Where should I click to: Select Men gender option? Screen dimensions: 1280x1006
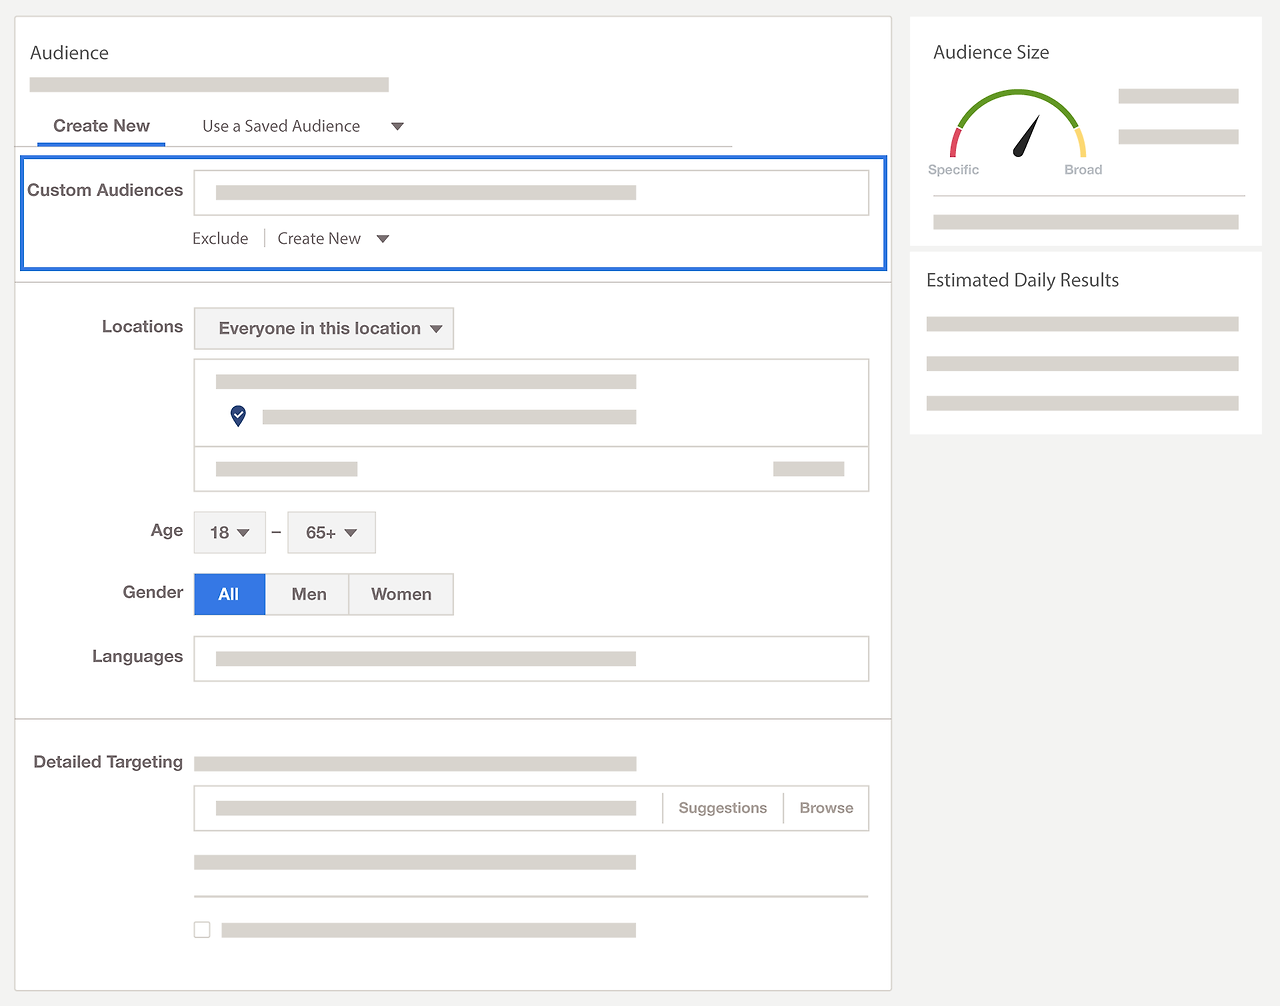308,594
